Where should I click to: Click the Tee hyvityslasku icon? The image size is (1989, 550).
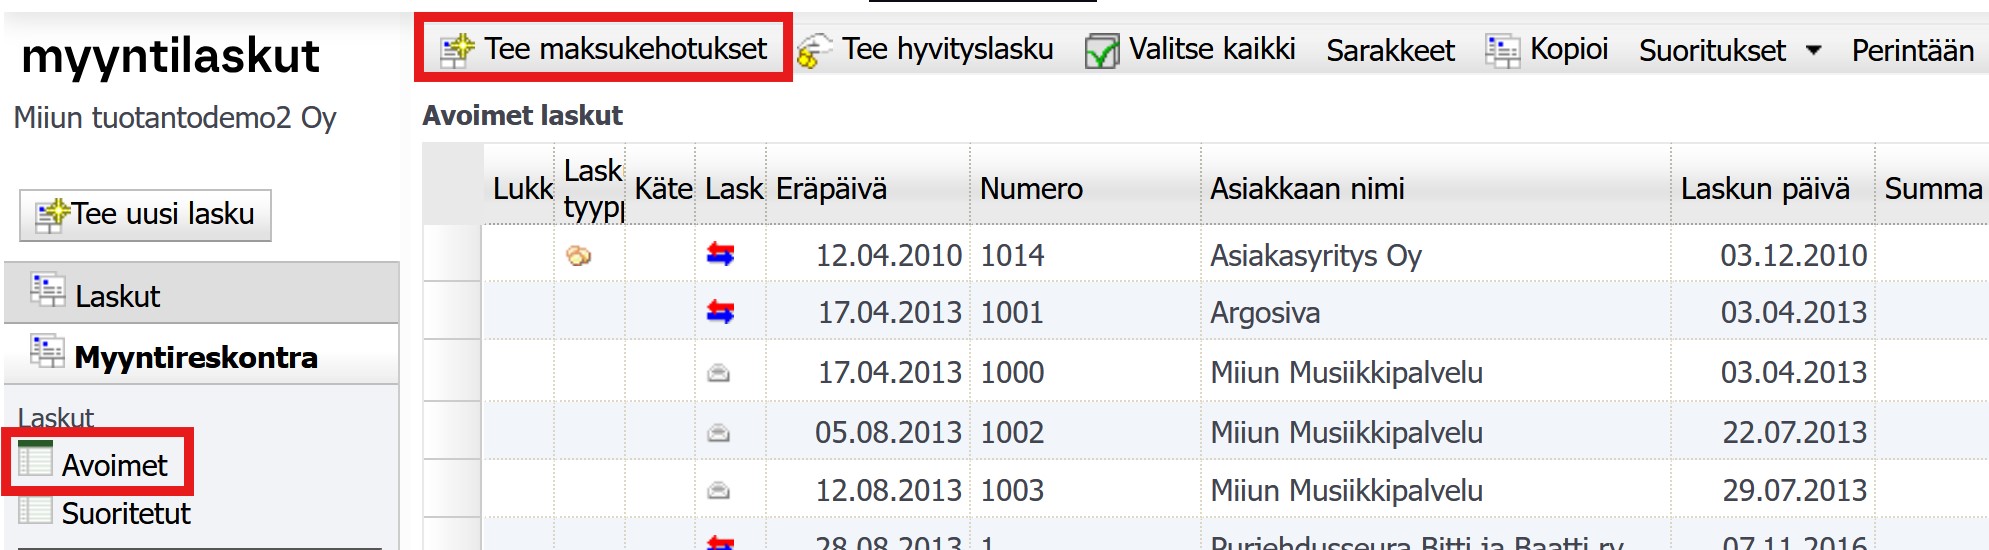click(x=814, y=50)
